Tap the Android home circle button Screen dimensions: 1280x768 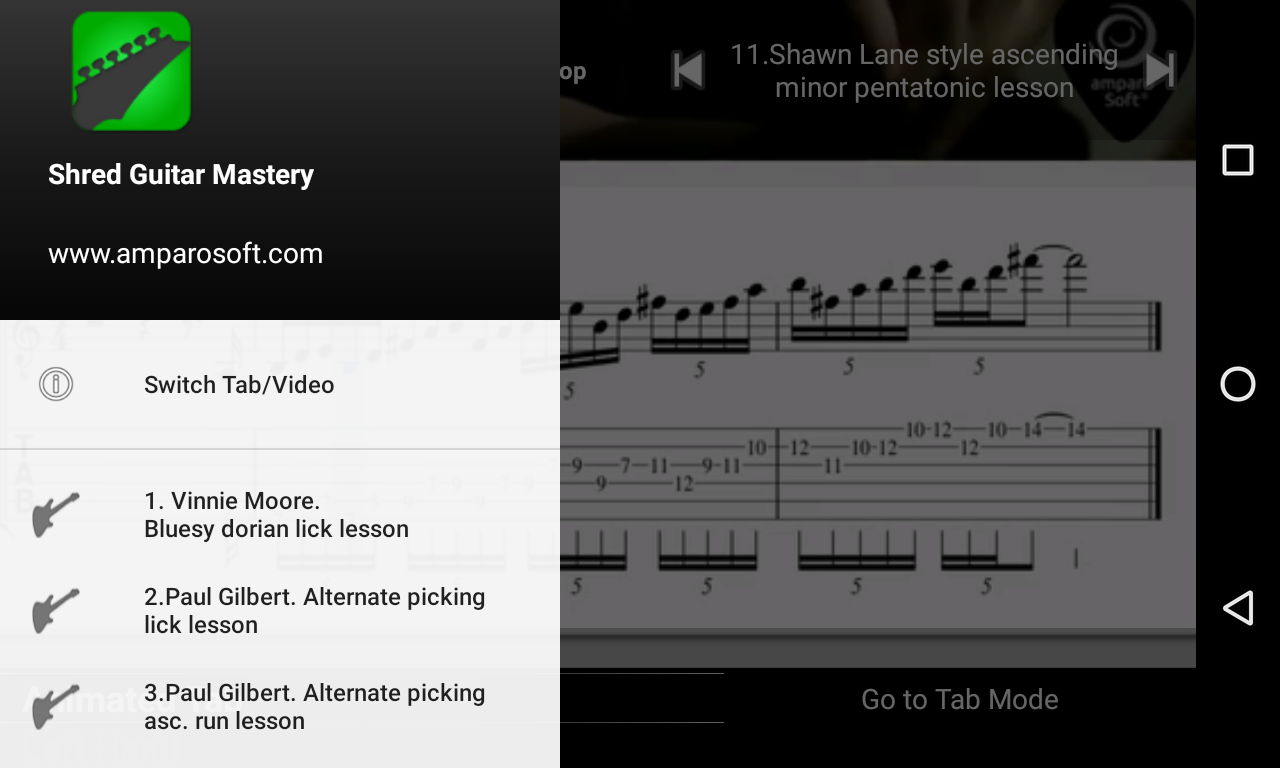point(1238,384)
